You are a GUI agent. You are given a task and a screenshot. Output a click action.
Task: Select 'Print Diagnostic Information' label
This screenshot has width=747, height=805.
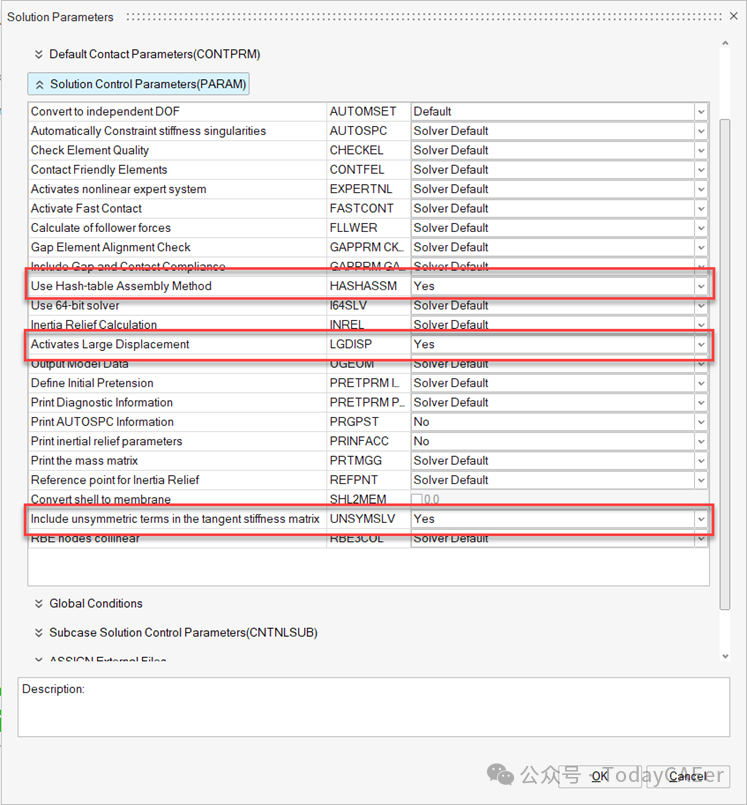102,402
